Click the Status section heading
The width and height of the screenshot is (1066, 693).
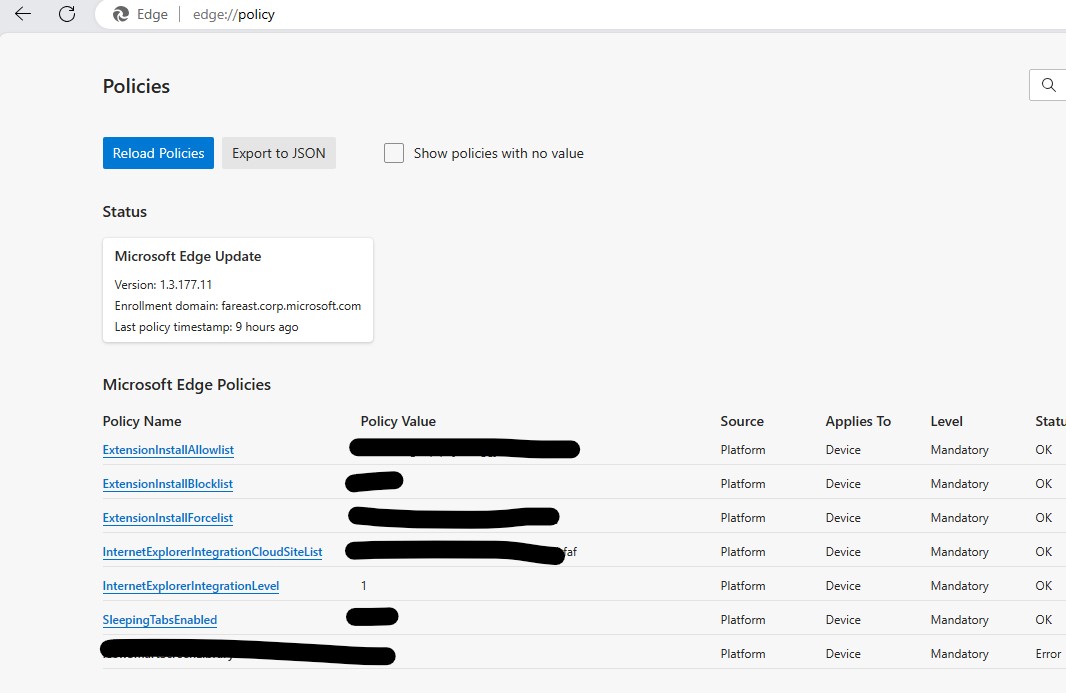point(124,212)
